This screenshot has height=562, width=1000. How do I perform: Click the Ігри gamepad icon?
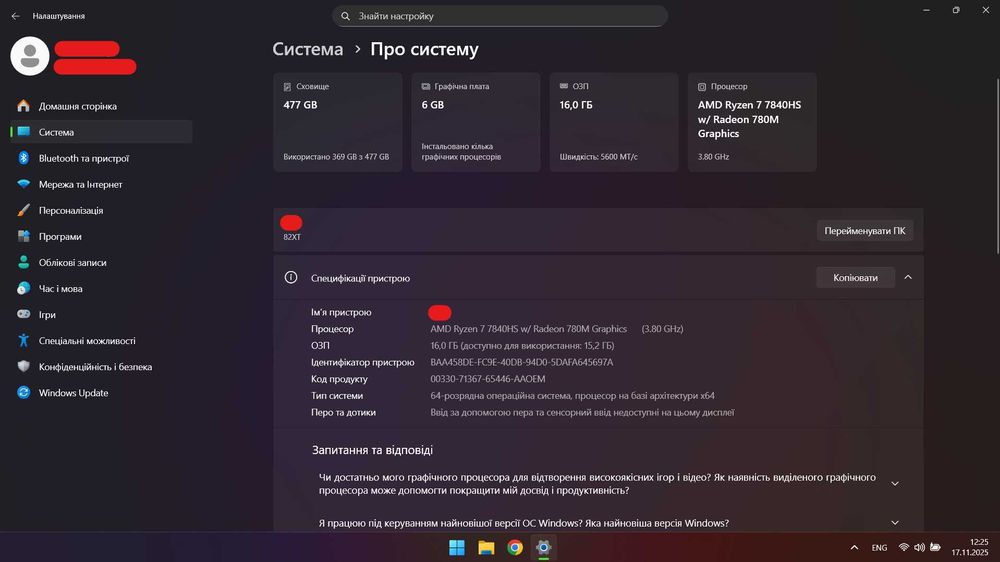coord(24,314)
